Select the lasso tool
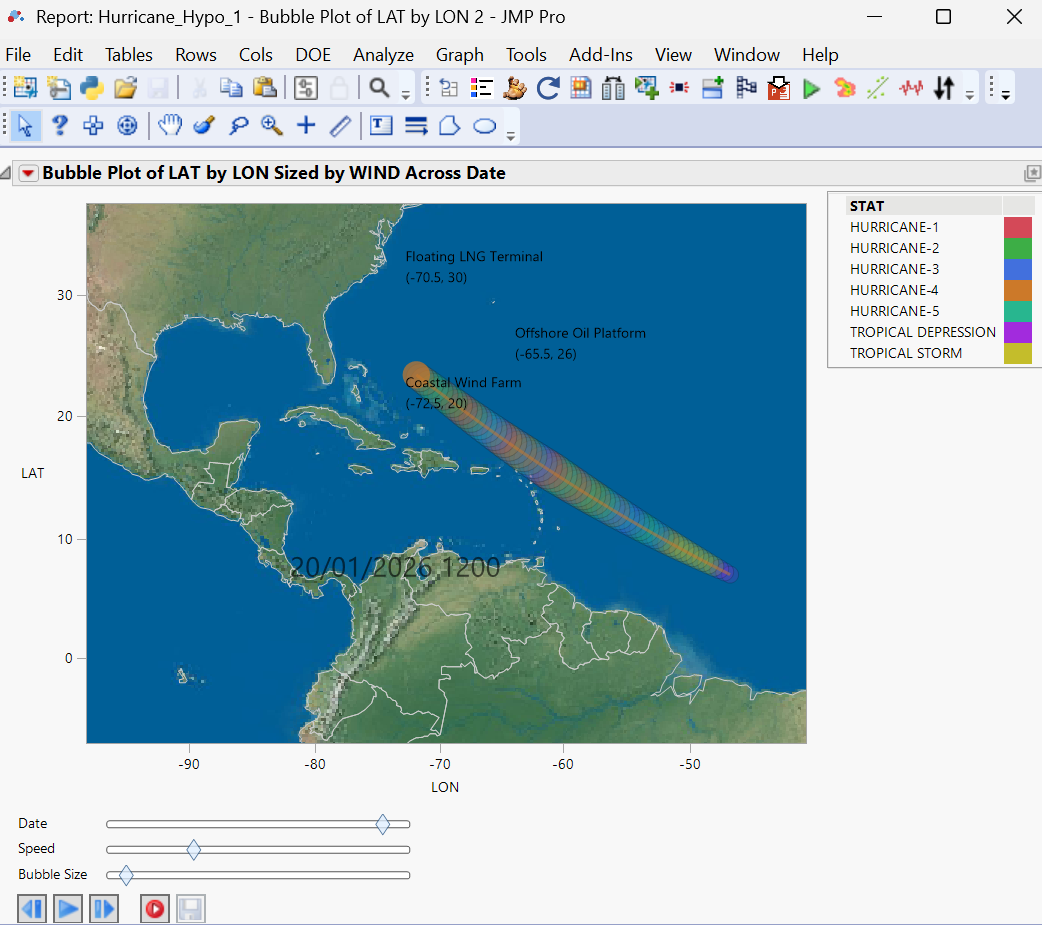The width and height of the screenshot is (1042, 925). [x=238, y=125]
